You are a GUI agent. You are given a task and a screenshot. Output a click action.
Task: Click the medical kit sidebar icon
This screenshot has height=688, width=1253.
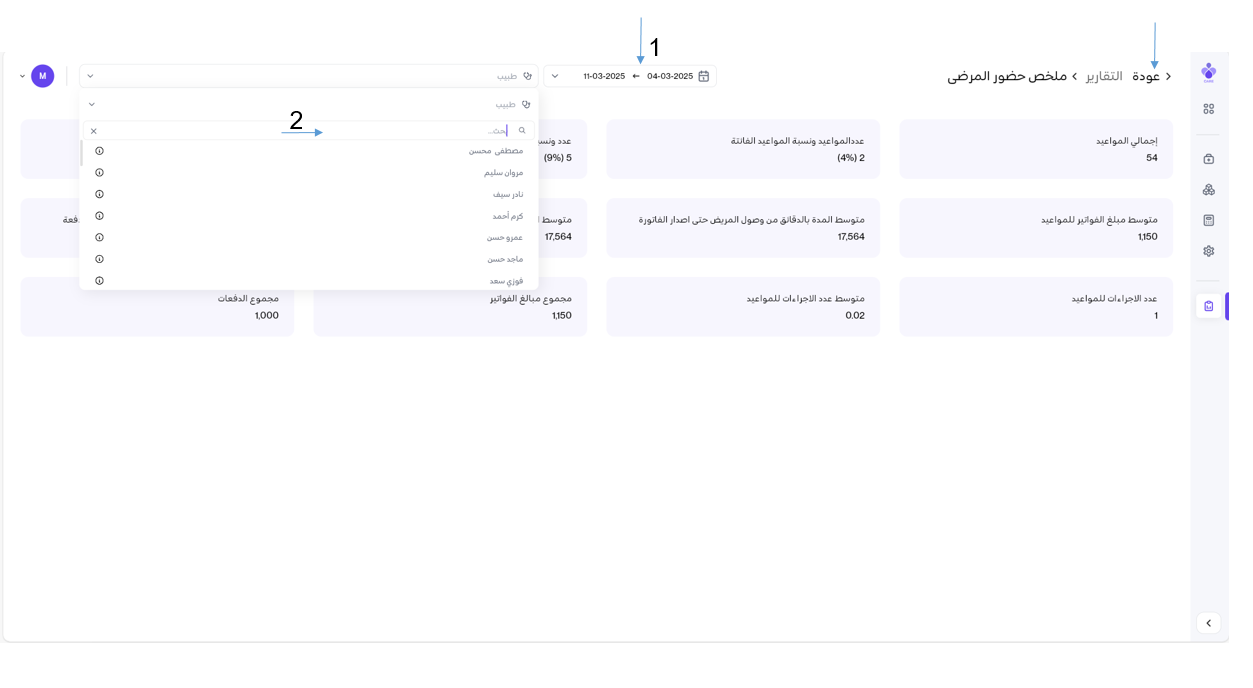tap(1208, 159)
